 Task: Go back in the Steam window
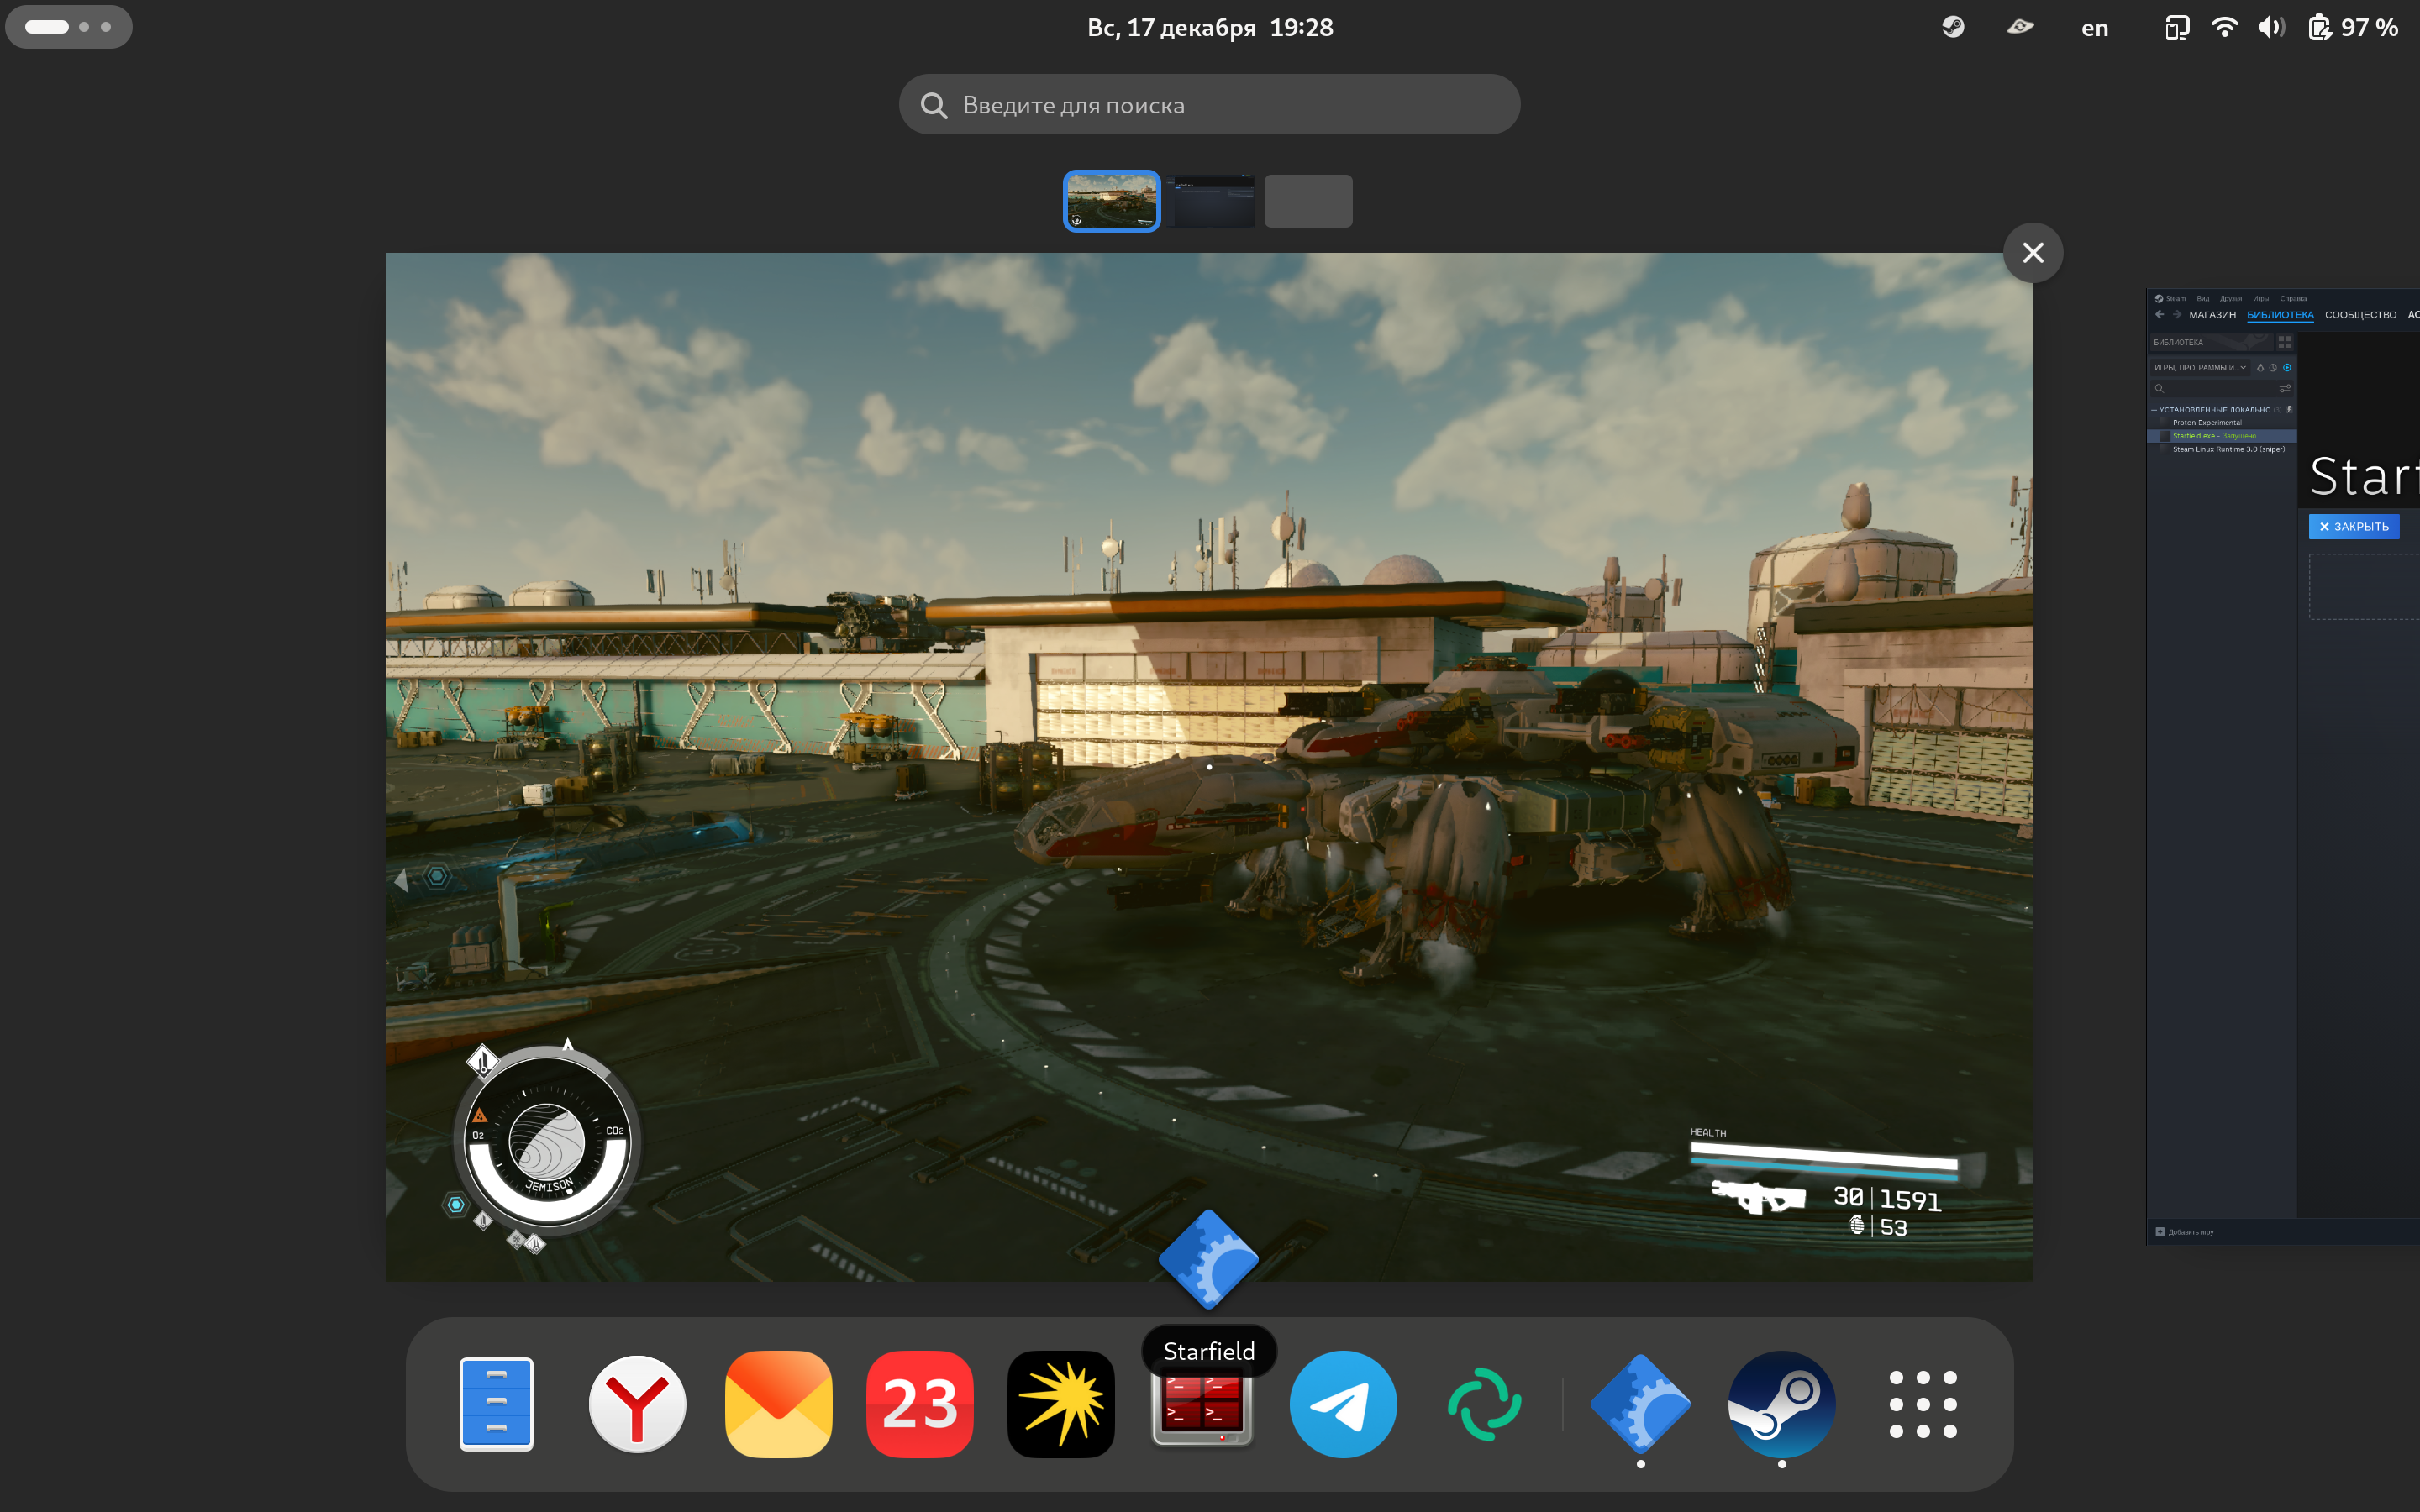pyautogui.click(x=2160, y=314)
